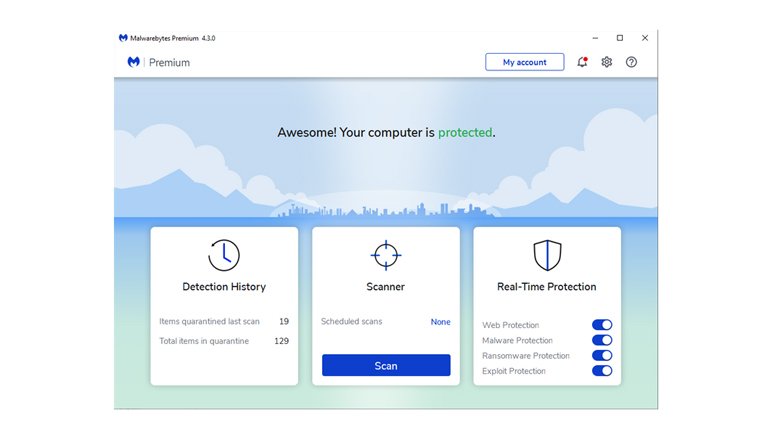Open the Detection History card title
The height and width of the screenshot is (434, 770).
224,287
